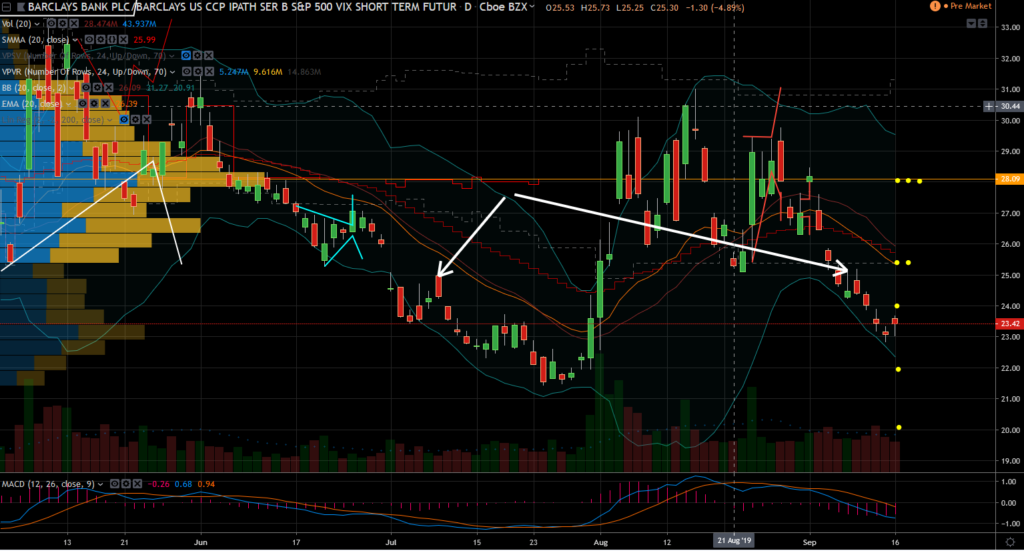Collapse the indicator legend with minus box icon
Screen dimensions: 1024x551
coord(6,7)
